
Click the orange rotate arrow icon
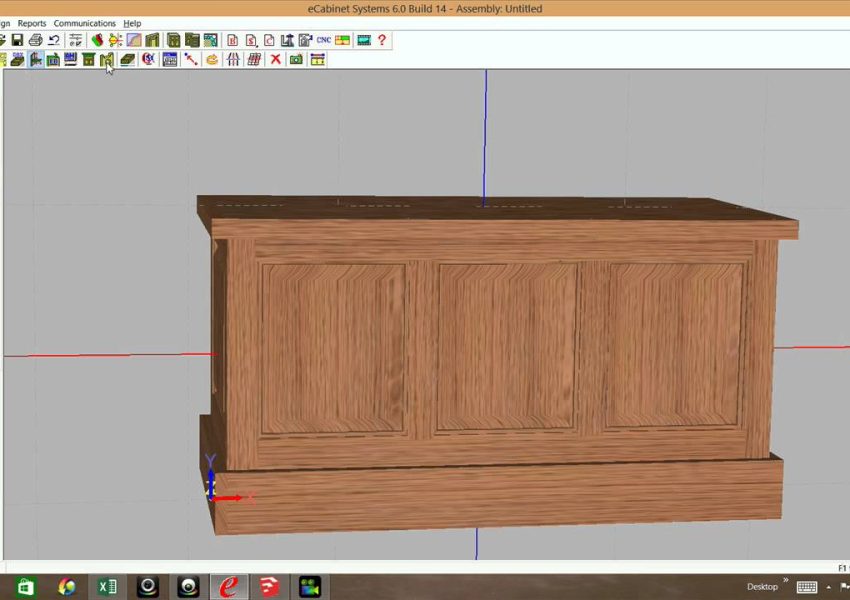[x=212, y=60]
